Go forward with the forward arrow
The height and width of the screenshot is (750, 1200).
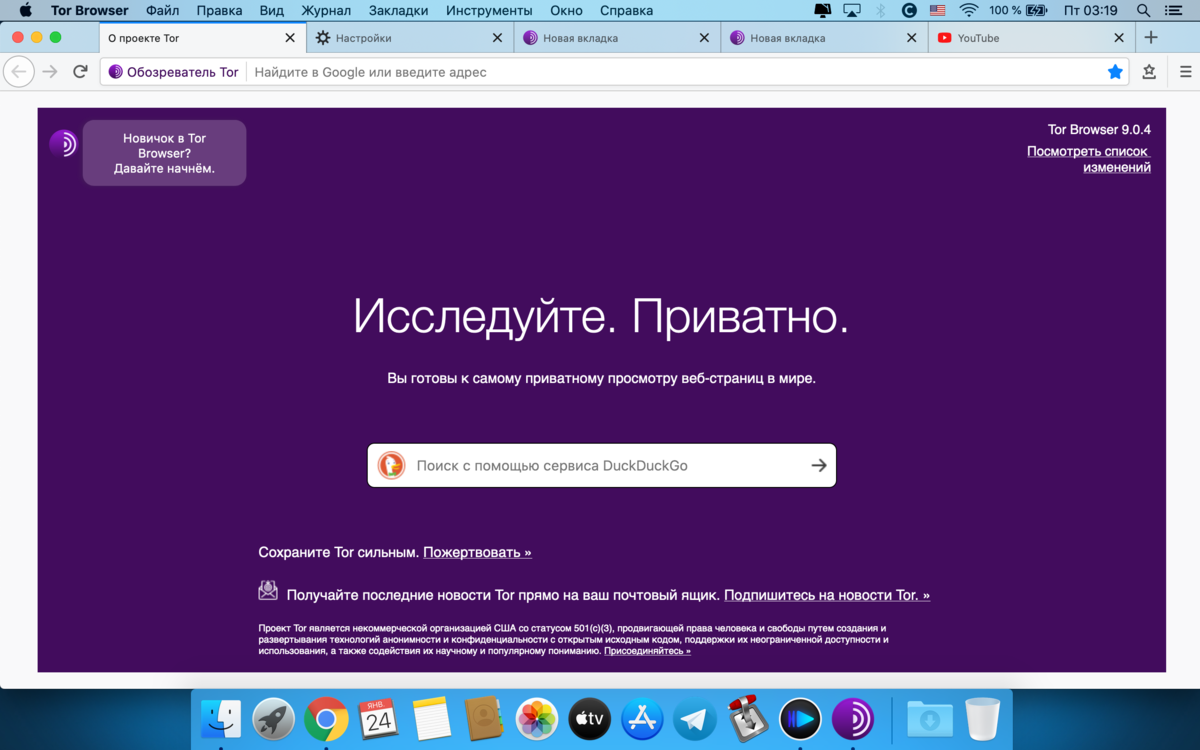50,72
